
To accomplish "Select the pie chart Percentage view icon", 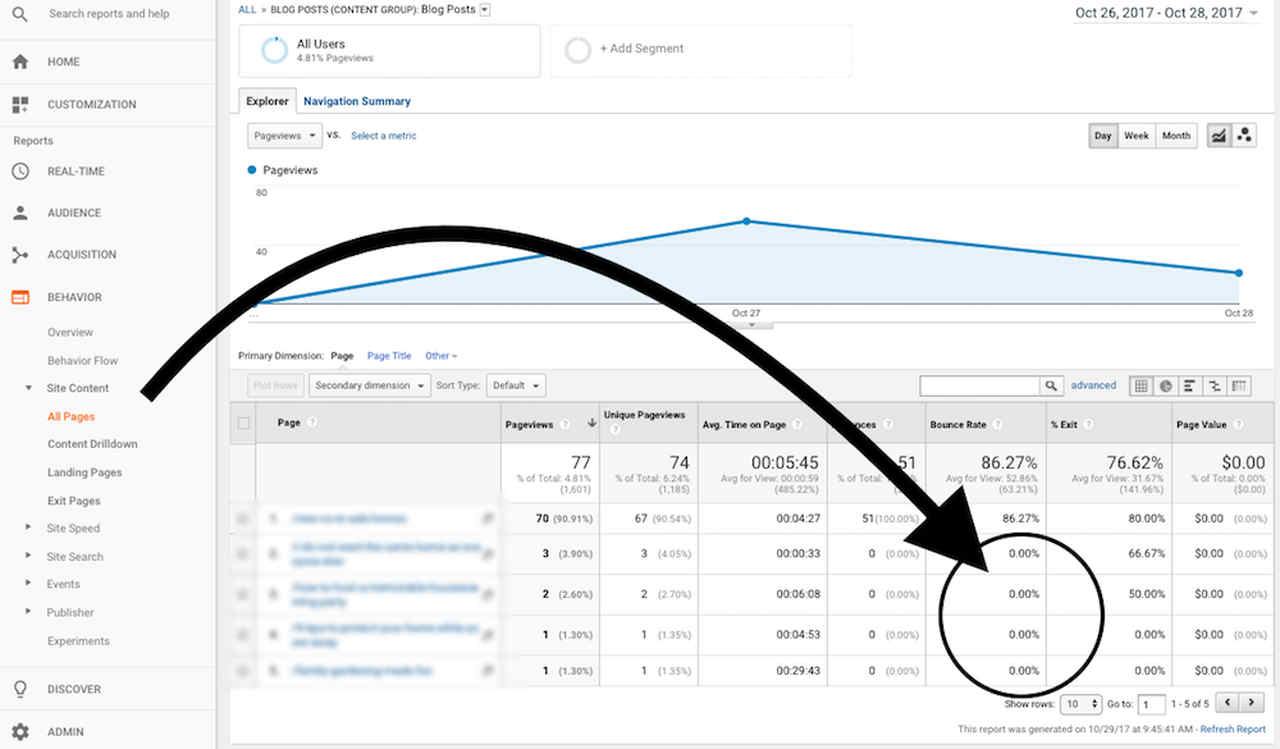I will (x=1165, y=385).
